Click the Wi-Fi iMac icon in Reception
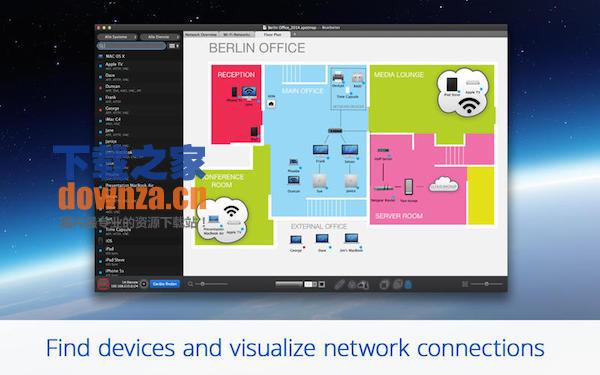This screenshot has height=375, width=600. pyautogui.click(x=249, y=93)
